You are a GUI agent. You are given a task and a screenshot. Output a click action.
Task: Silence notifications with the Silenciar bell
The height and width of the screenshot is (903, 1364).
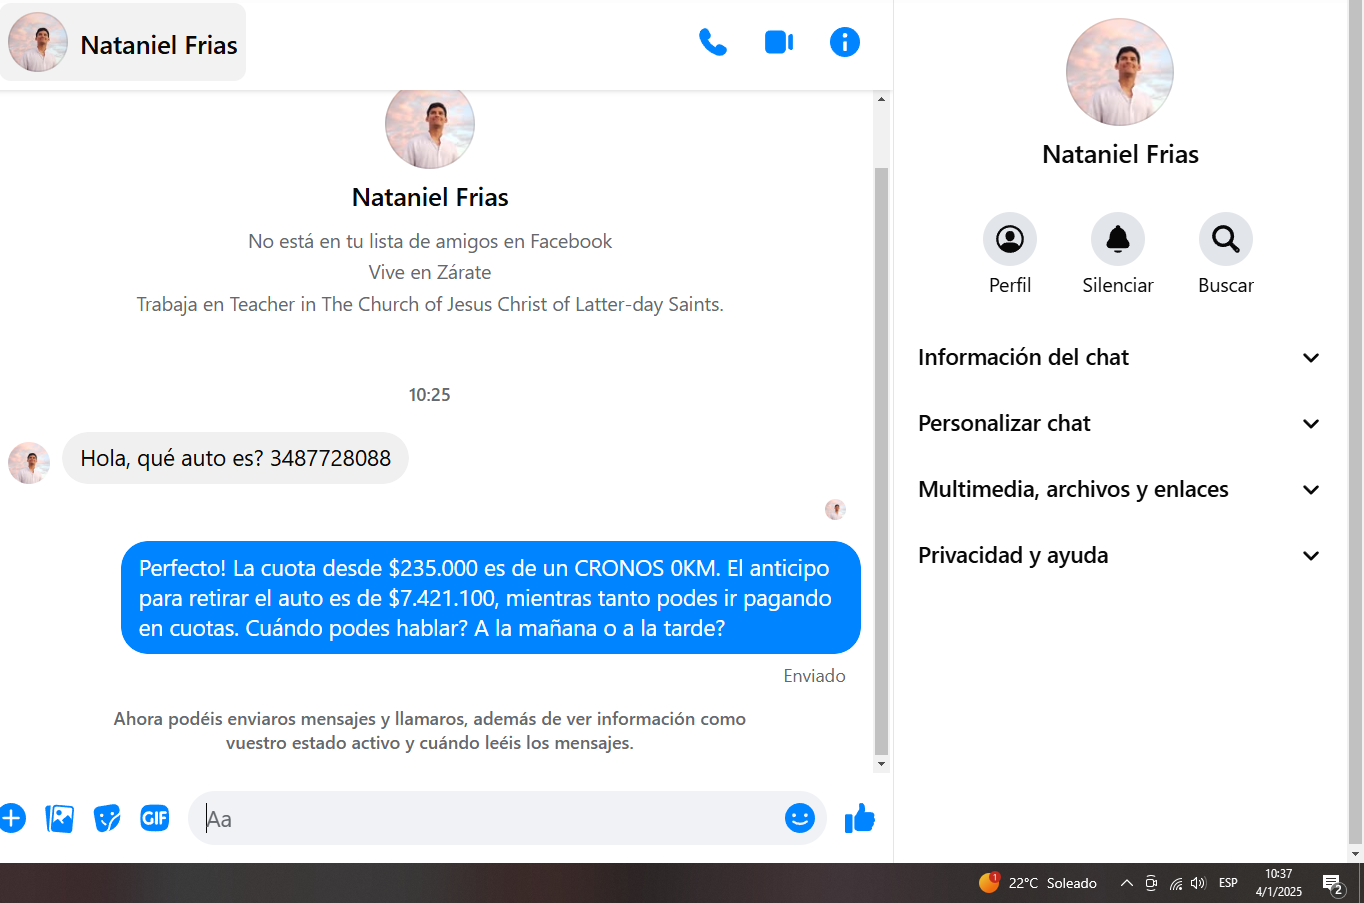coord(1117,240)
